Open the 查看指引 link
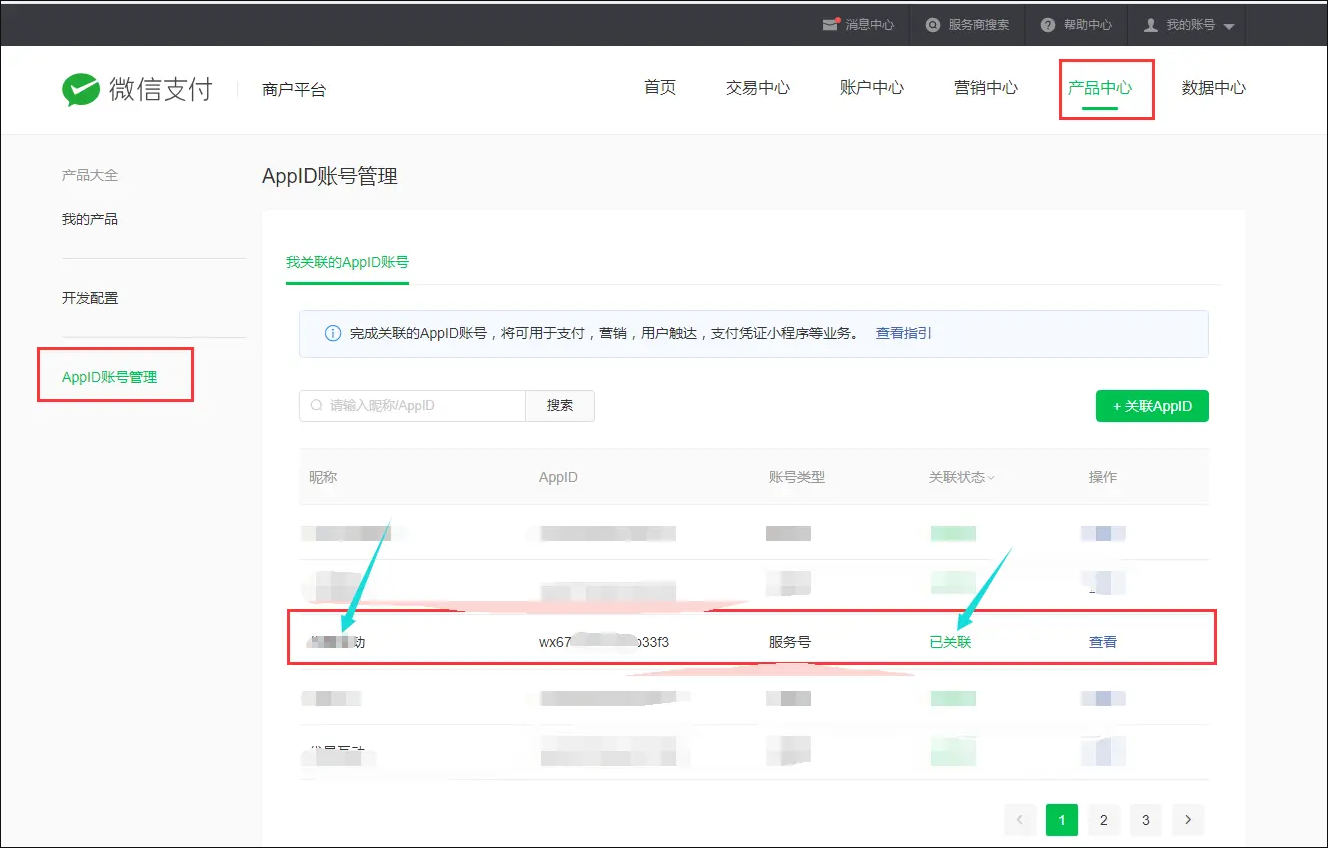This screenshot has height=848, width=1328. [904, 333]
